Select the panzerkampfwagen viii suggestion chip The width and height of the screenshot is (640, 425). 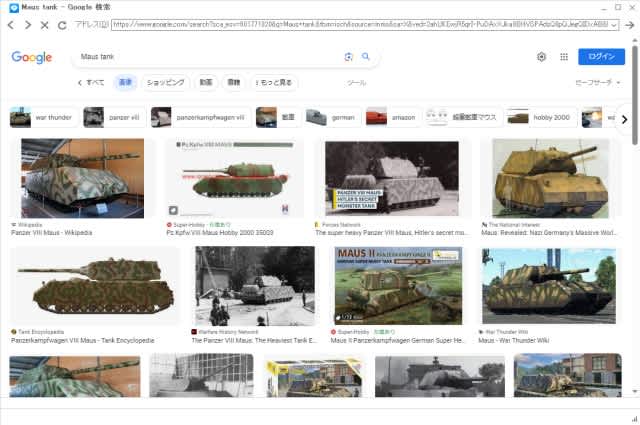point(200,118)
